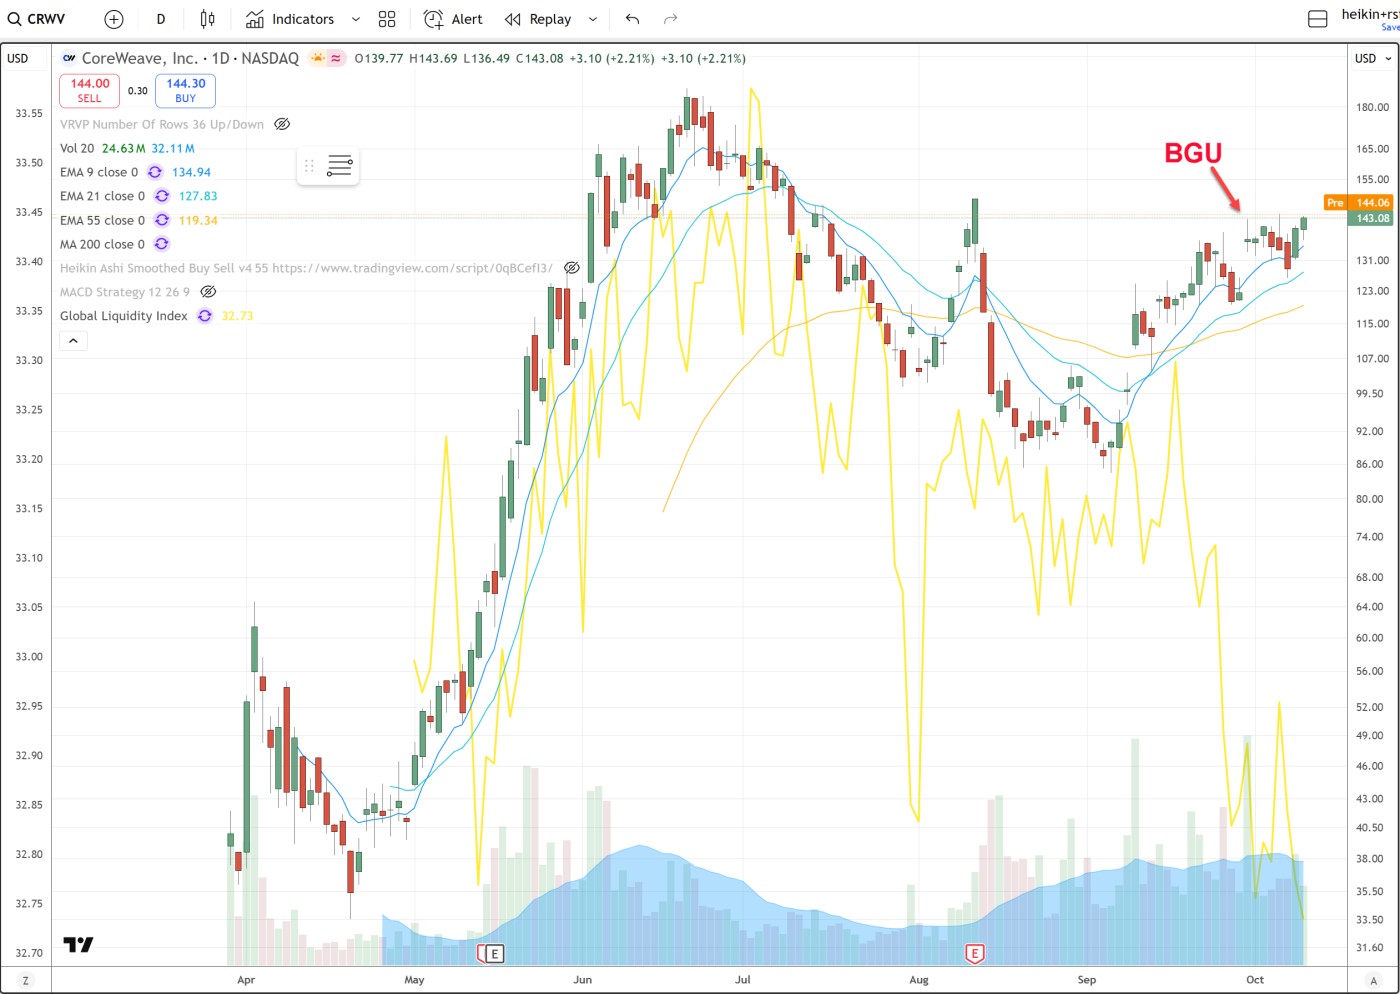Expand the chevron next to Indicators
The image size is (1400, 994).
pos(356,19)
